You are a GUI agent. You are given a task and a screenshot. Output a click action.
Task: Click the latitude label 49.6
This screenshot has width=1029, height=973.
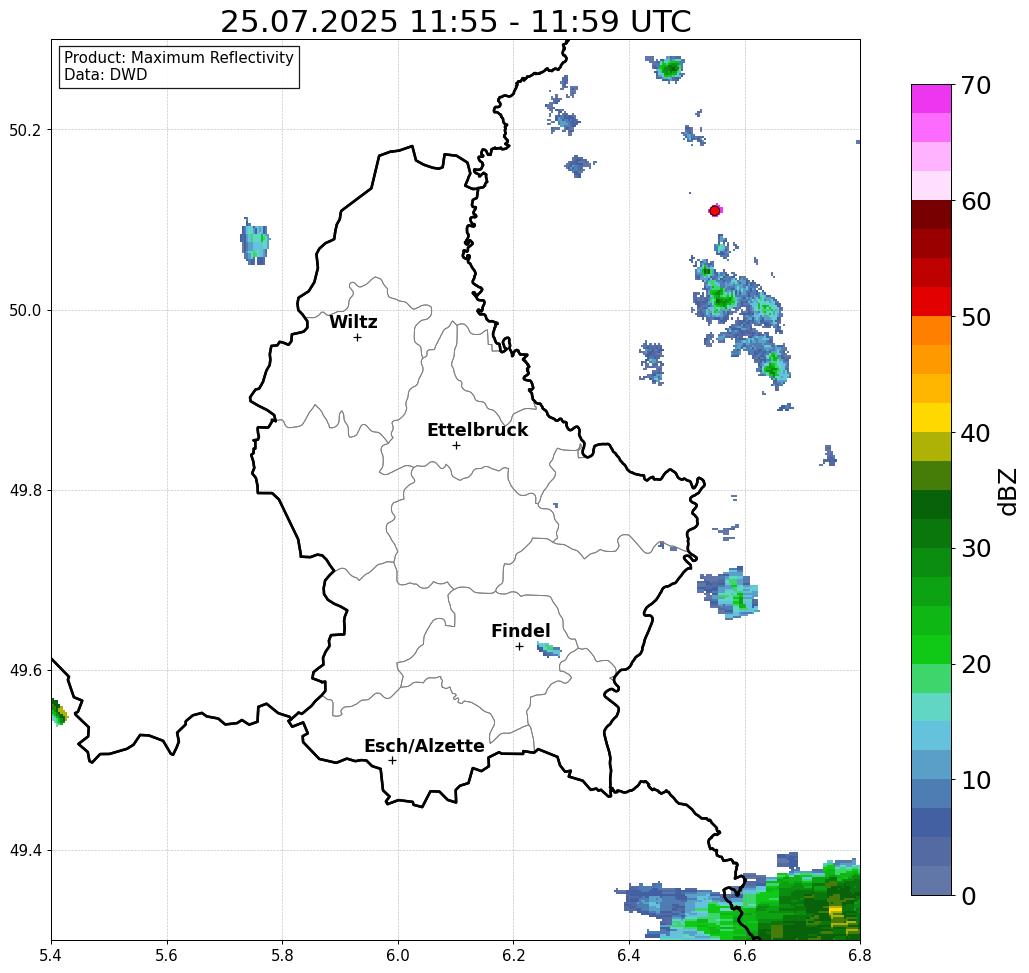click(25, 671)
